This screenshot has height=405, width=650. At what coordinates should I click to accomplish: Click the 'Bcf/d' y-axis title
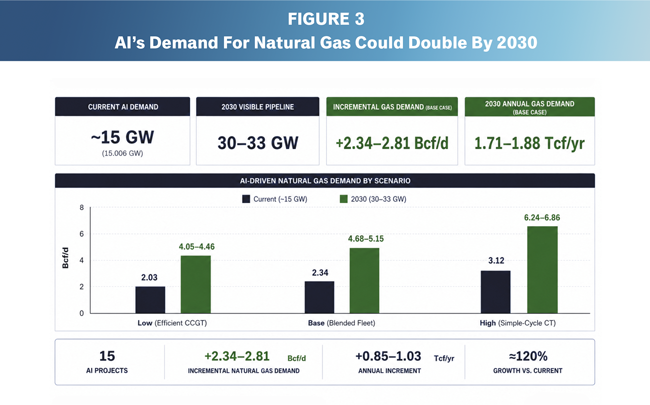(65, 258)
